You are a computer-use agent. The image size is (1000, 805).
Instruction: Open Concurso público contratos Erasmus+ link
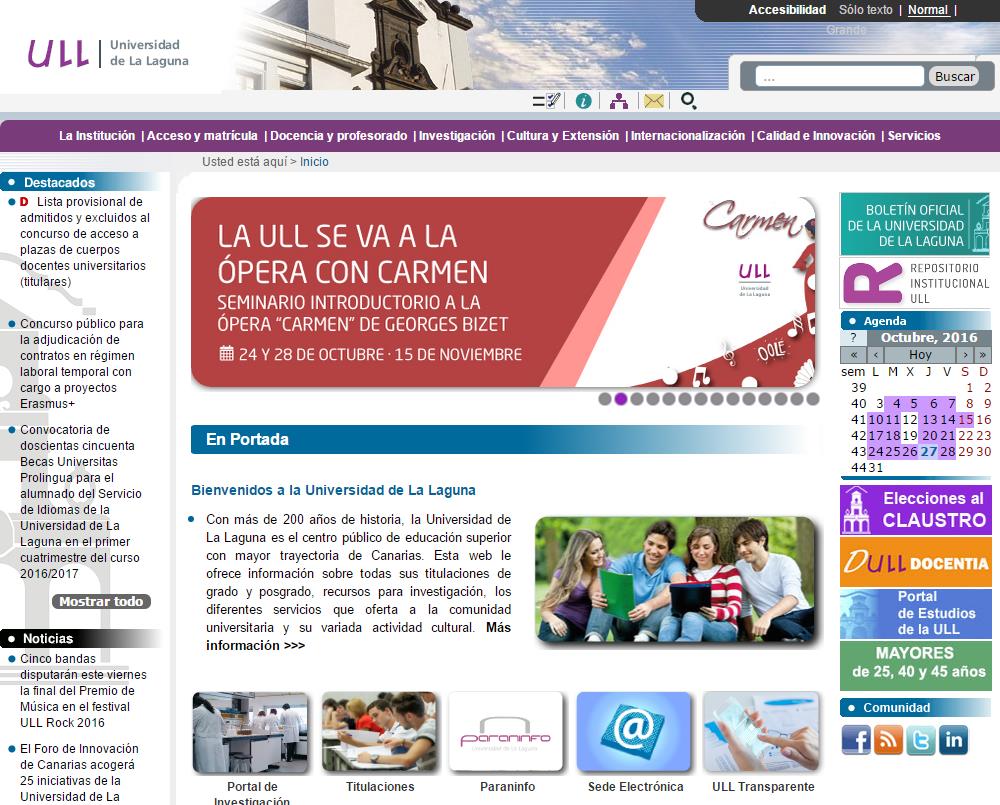(82, 364)
